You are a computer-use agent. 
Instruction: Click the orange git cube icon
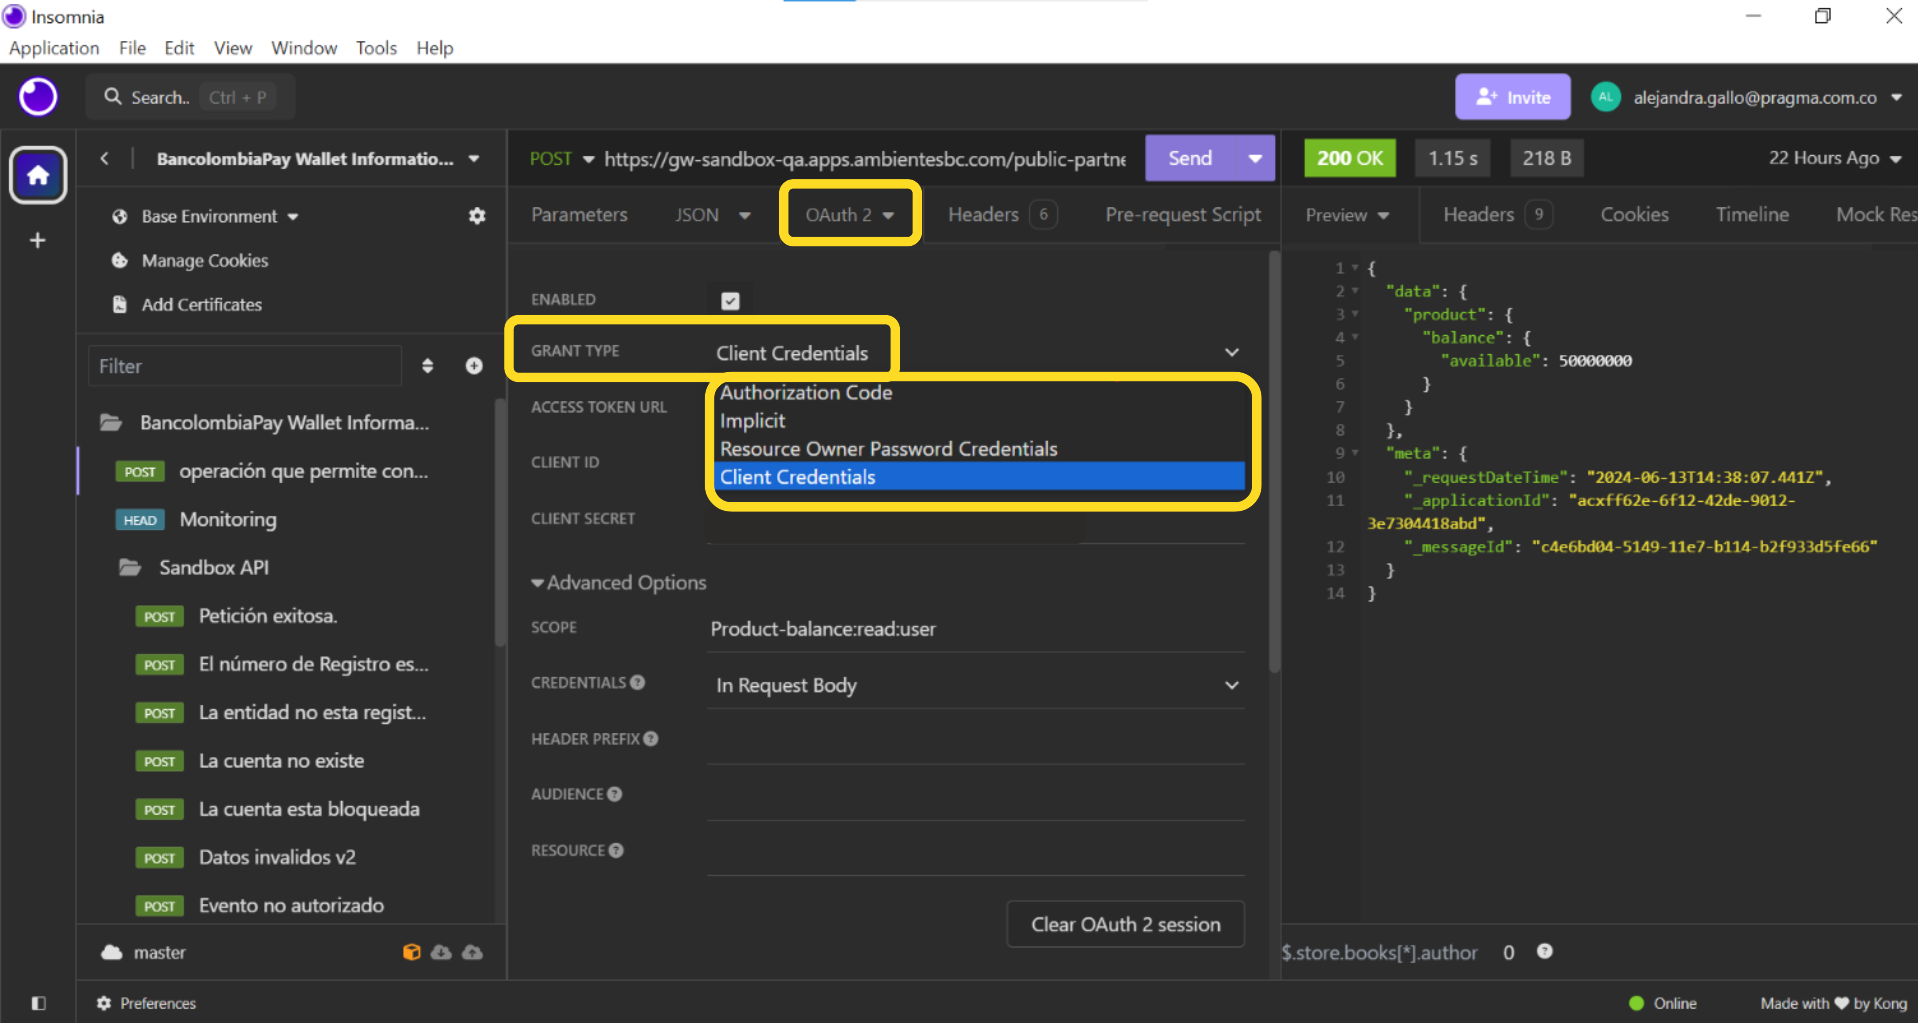(x=411, y=952)
